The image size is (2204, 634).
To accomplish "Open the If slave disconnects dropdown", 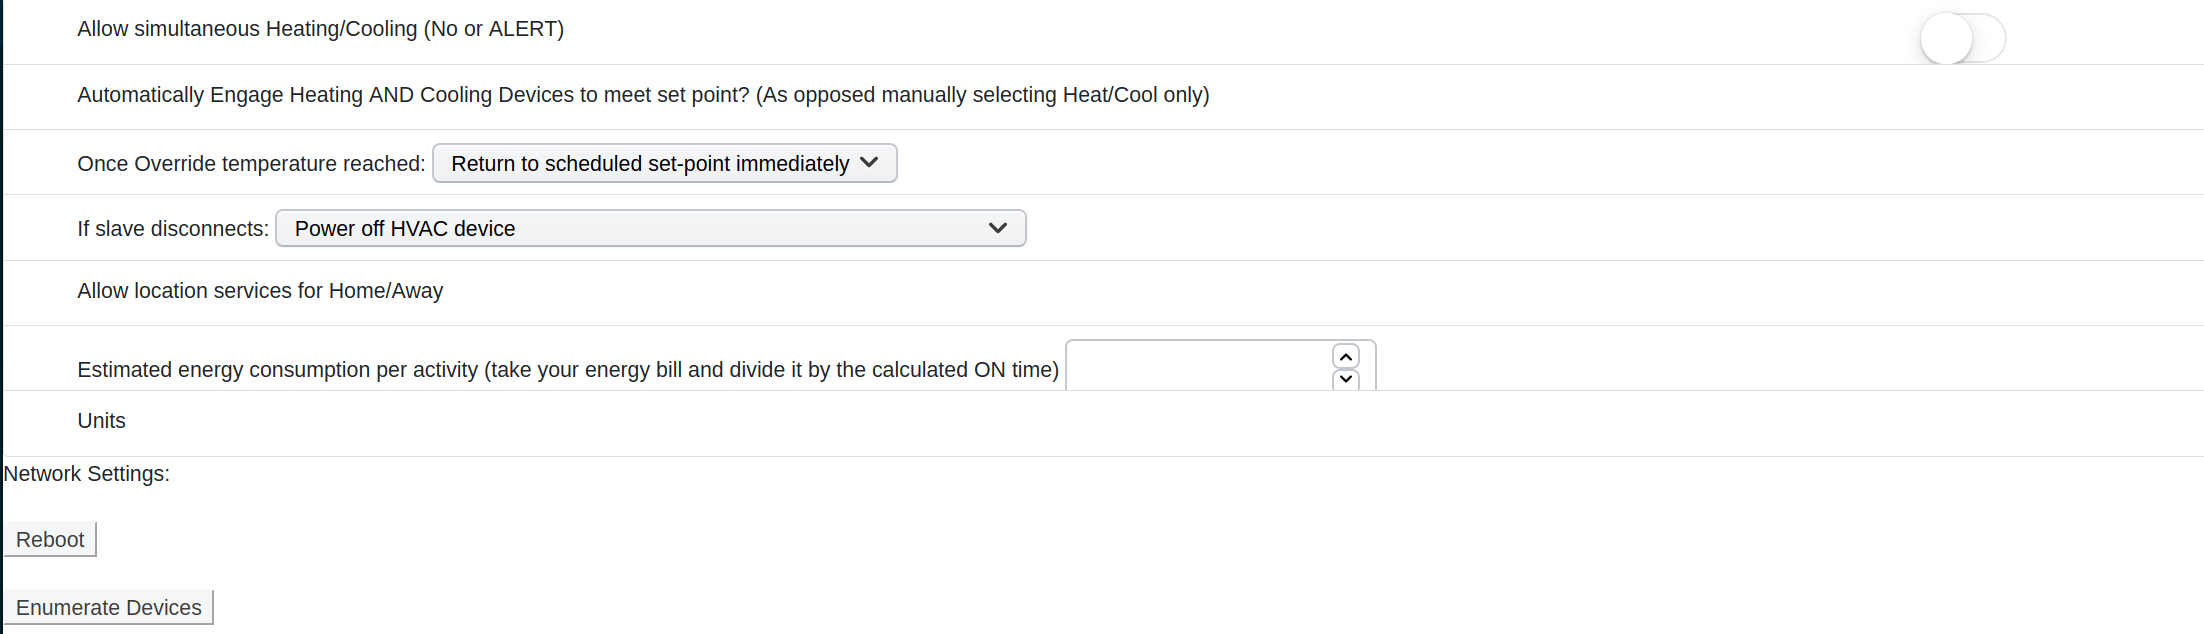I will (640, 229).
